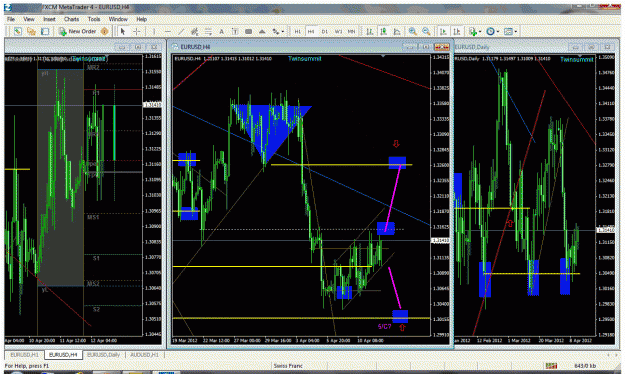Click the arrows objects icon

click(276, 31)
